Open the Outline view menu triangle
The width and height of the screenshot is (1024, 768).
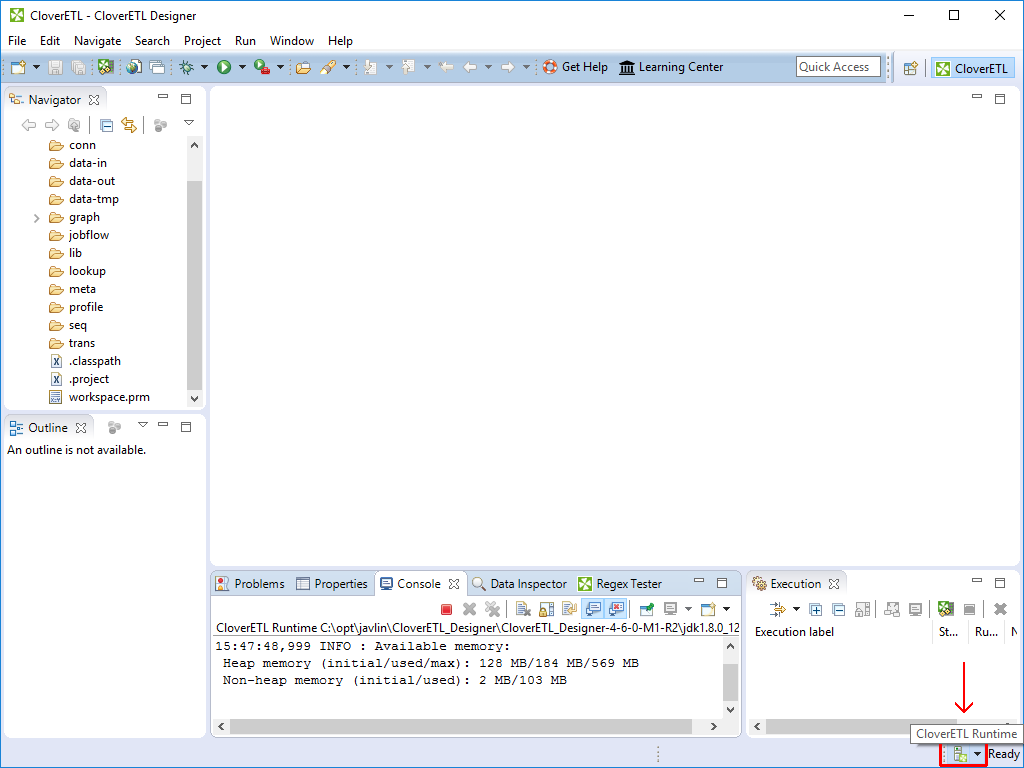coord(143,425)
